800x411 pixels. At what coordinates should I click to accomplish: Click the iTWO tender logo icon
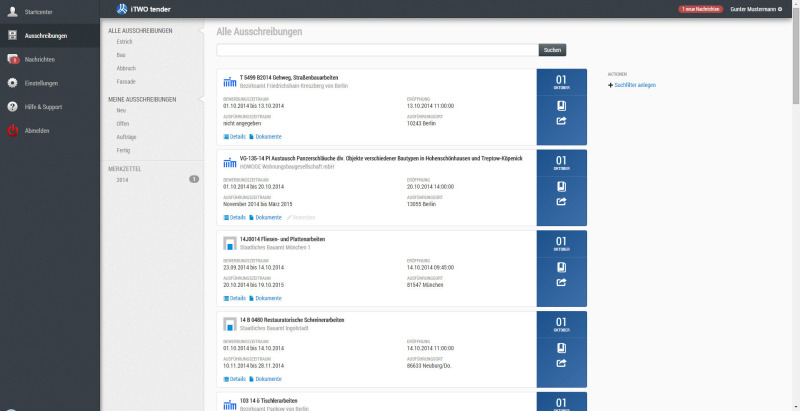(x=122, y=9)
